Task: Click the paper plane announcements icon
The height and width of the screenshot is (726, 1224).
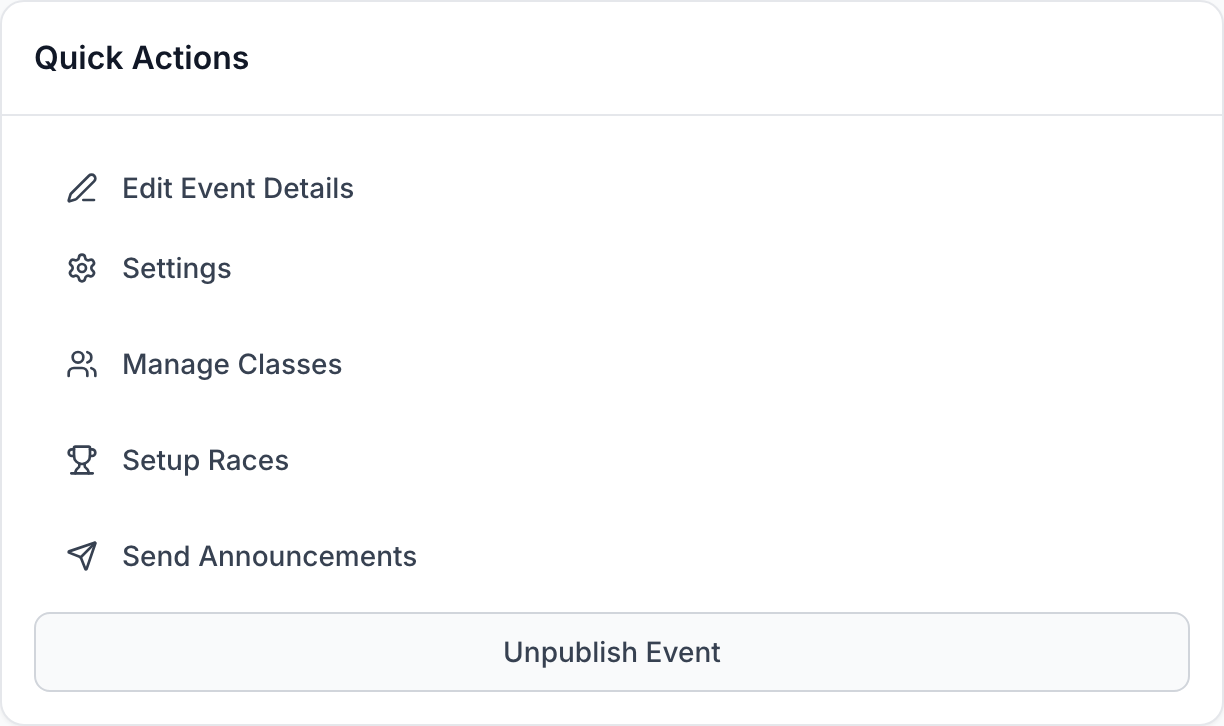Action: [x=82, y=557]
